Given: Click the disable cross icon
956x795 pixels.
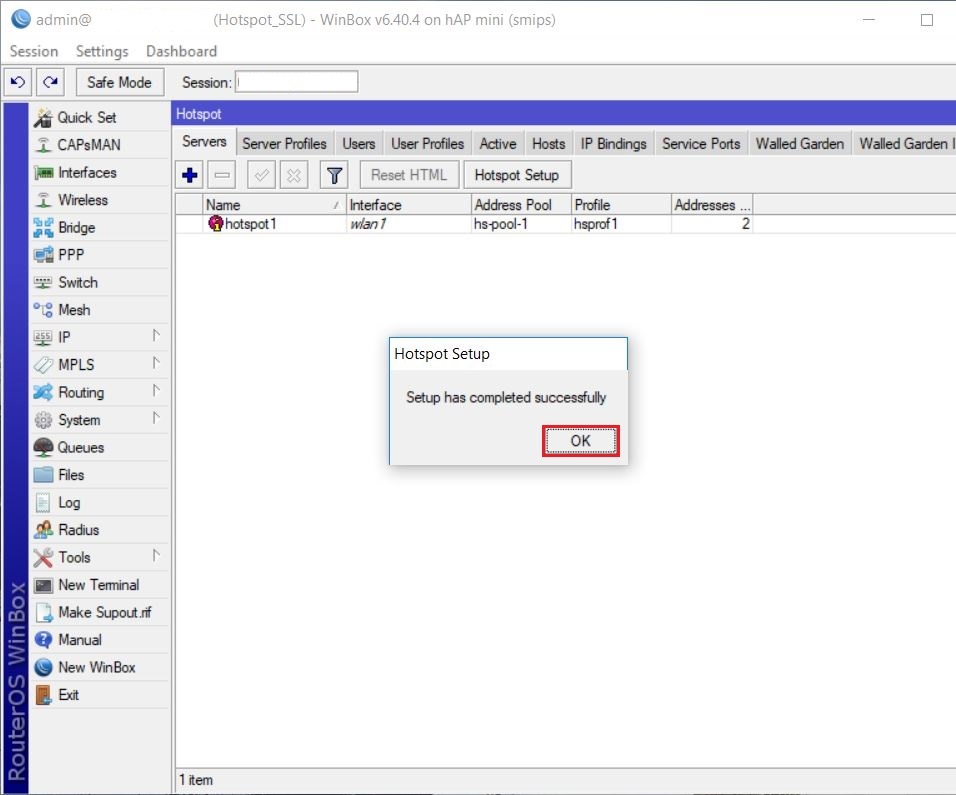Looking at the screenshot, I should click(x=294, y=176).
